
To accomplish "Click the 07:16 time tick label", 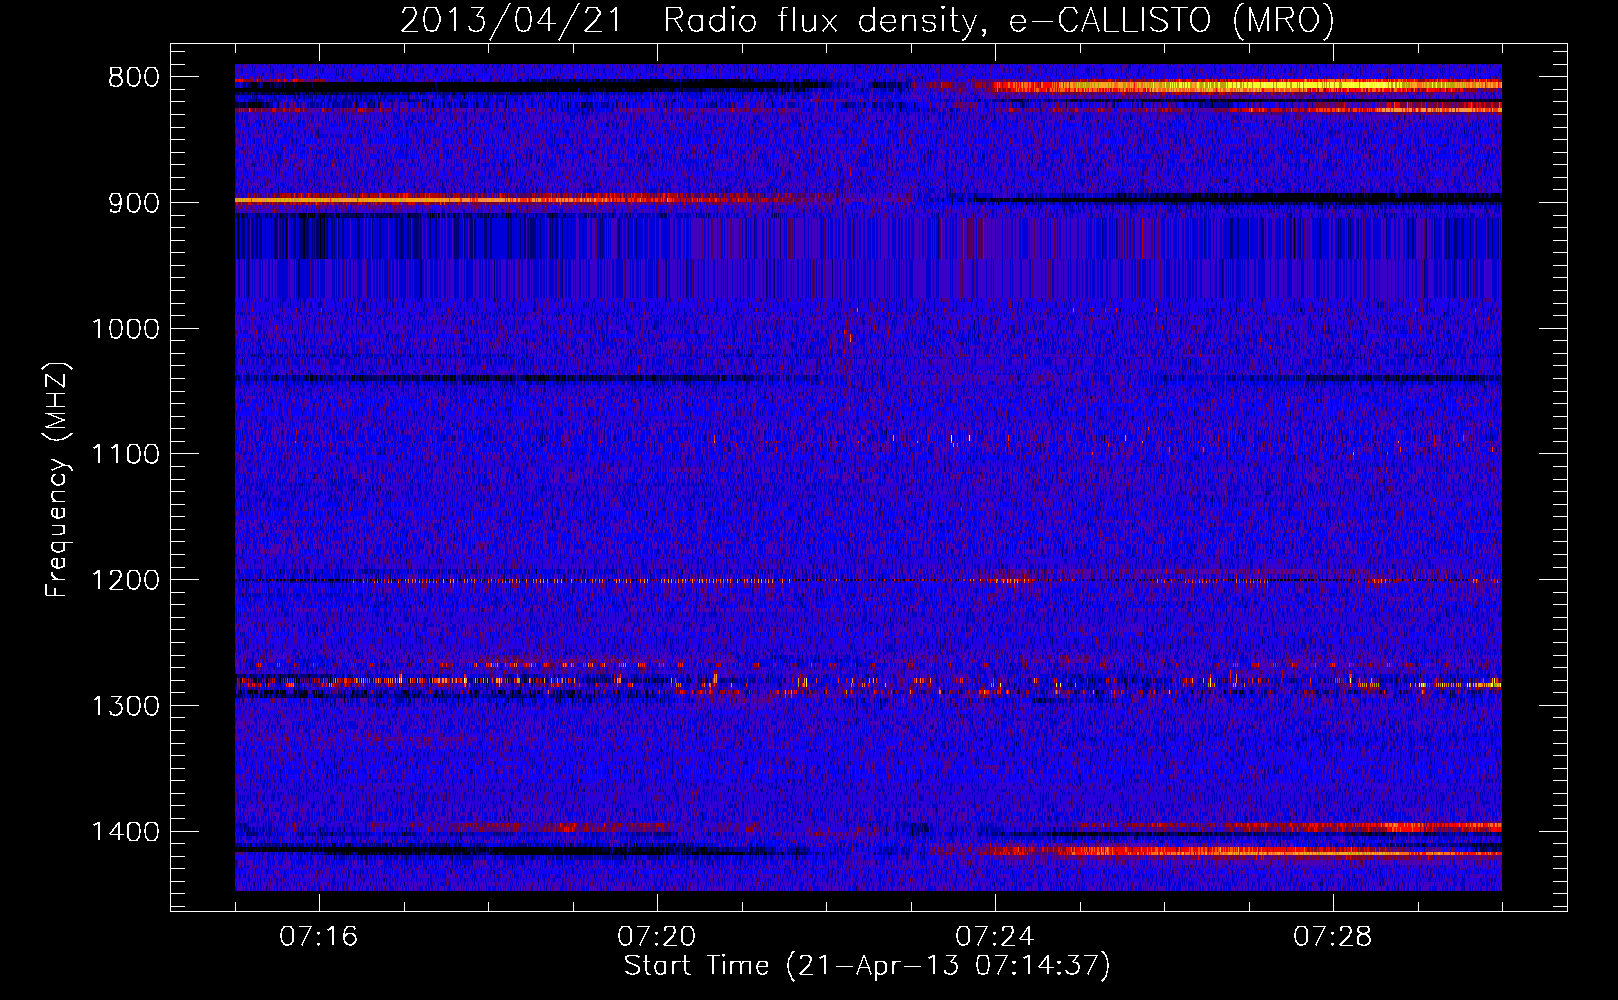I will pos(318,937).
